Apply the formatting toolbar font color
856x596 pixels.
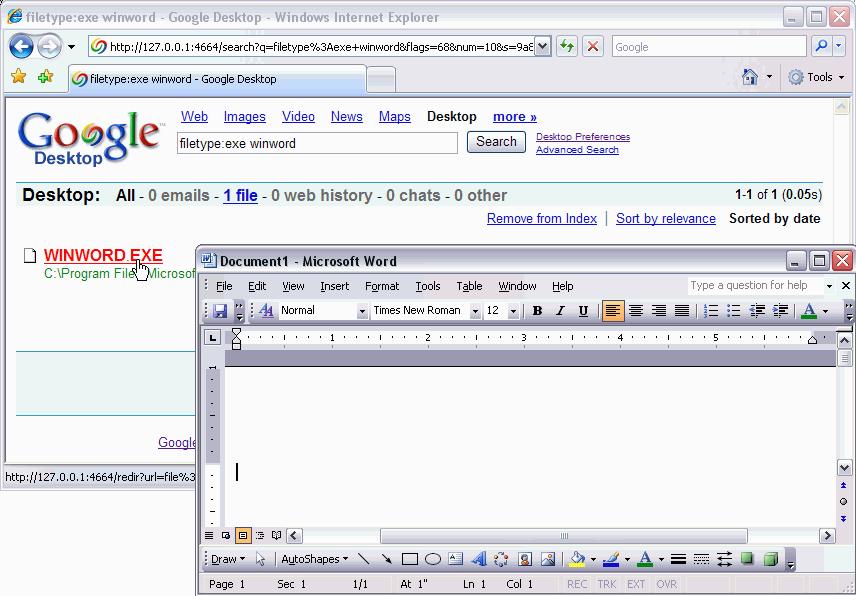(809, 311)
